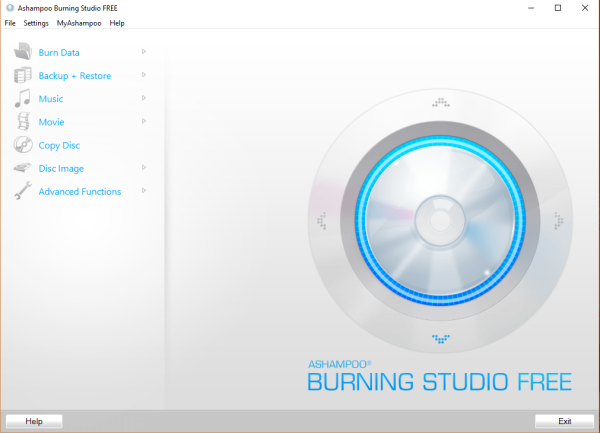This screenshot has width=600, height=433.
Task: Choose the Movie label
Action: (x=51, y=122)
